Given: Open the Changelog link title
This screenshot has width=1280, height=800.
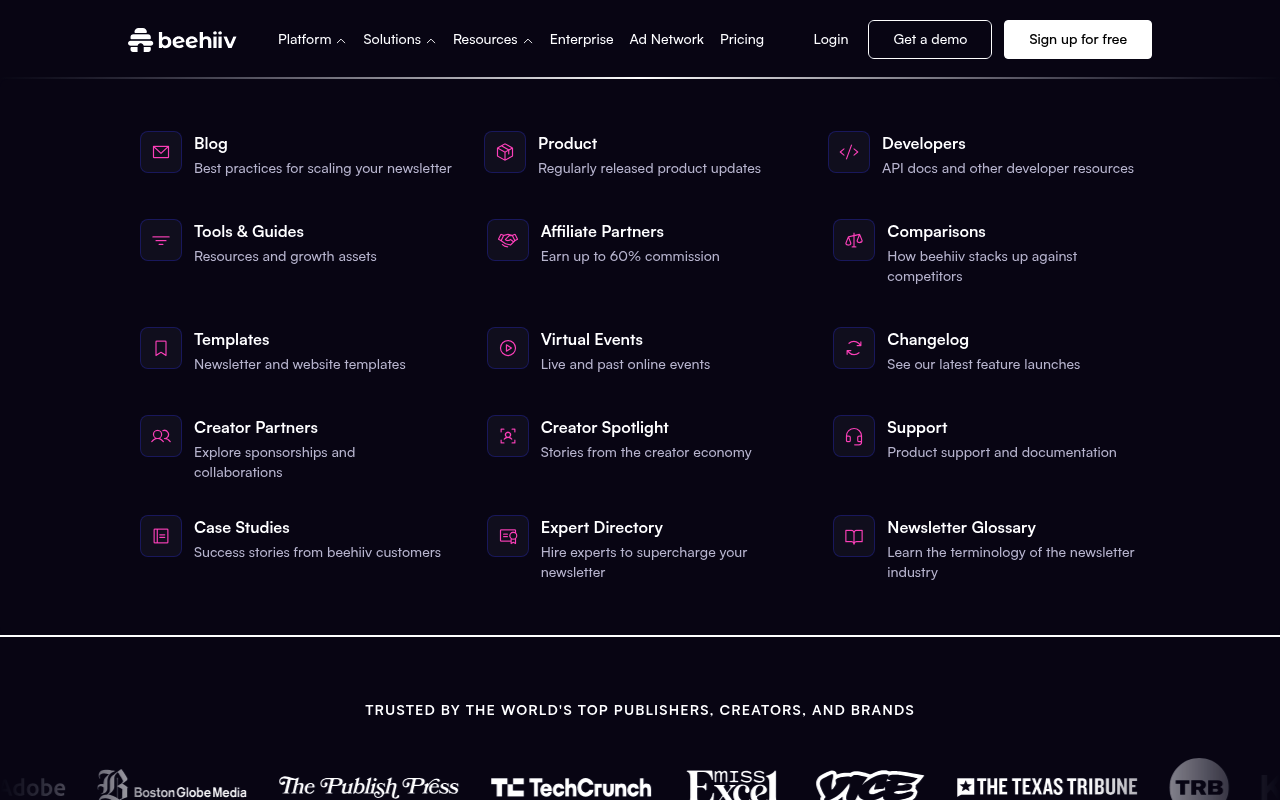Looking at the screenshot, I should [x=928, y=339].
